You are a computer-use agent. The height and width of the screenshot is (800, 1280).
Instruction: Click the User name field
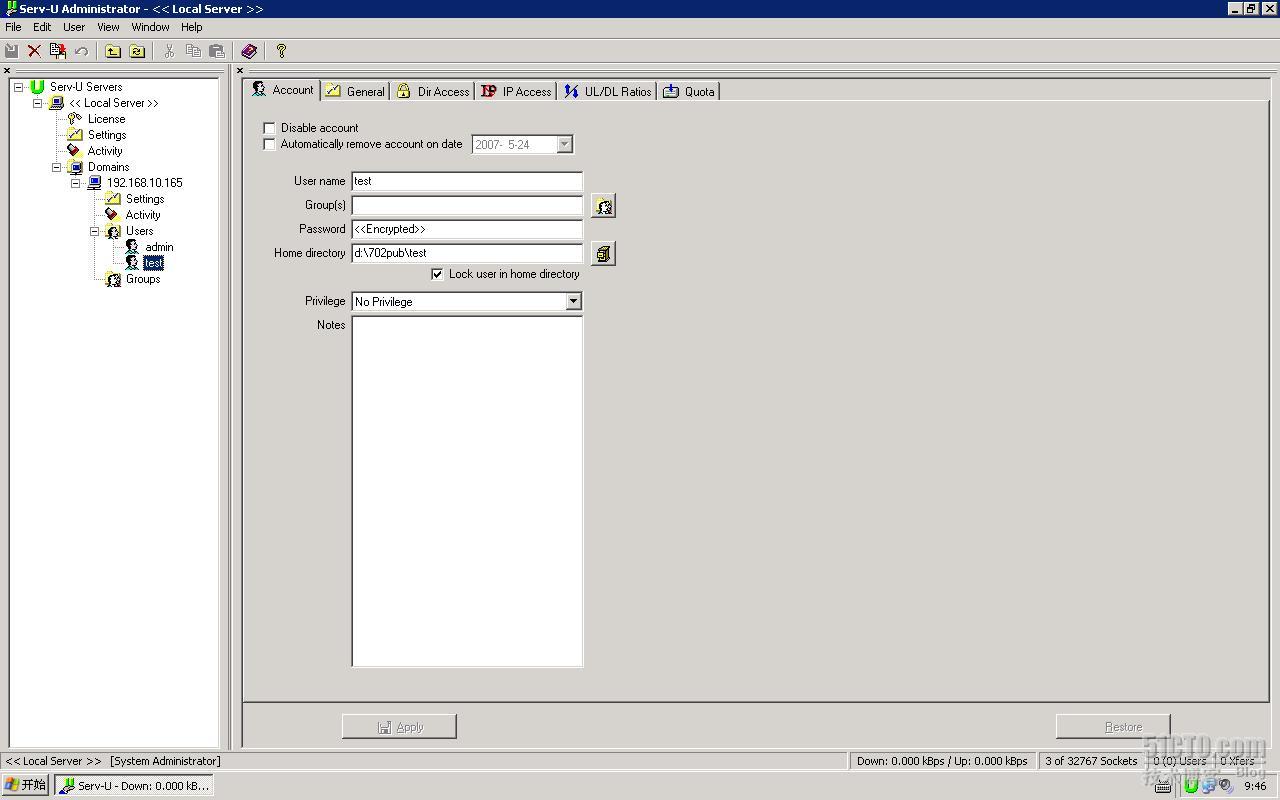point(467,181)
